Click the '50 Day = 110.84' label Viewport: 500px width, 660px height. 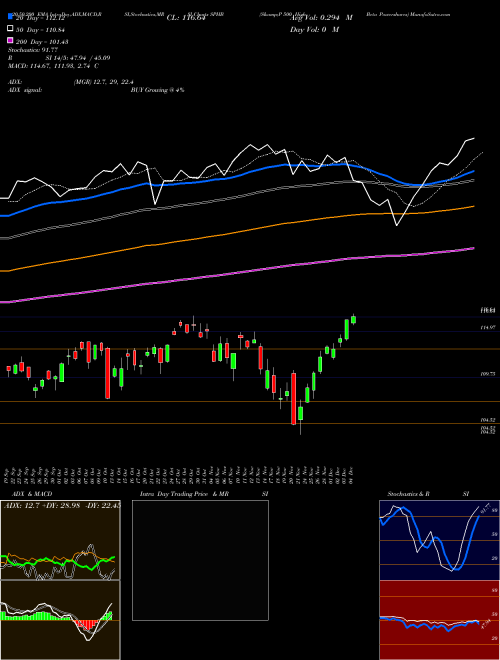point(42,30)
